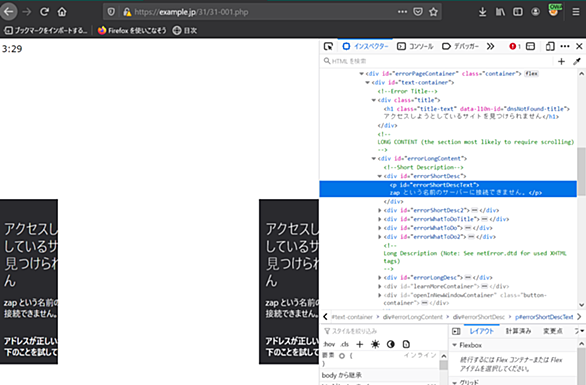Activate the DevTools element picker icon
The width and height of the screenshot is (586, 385).
(329, 46)
